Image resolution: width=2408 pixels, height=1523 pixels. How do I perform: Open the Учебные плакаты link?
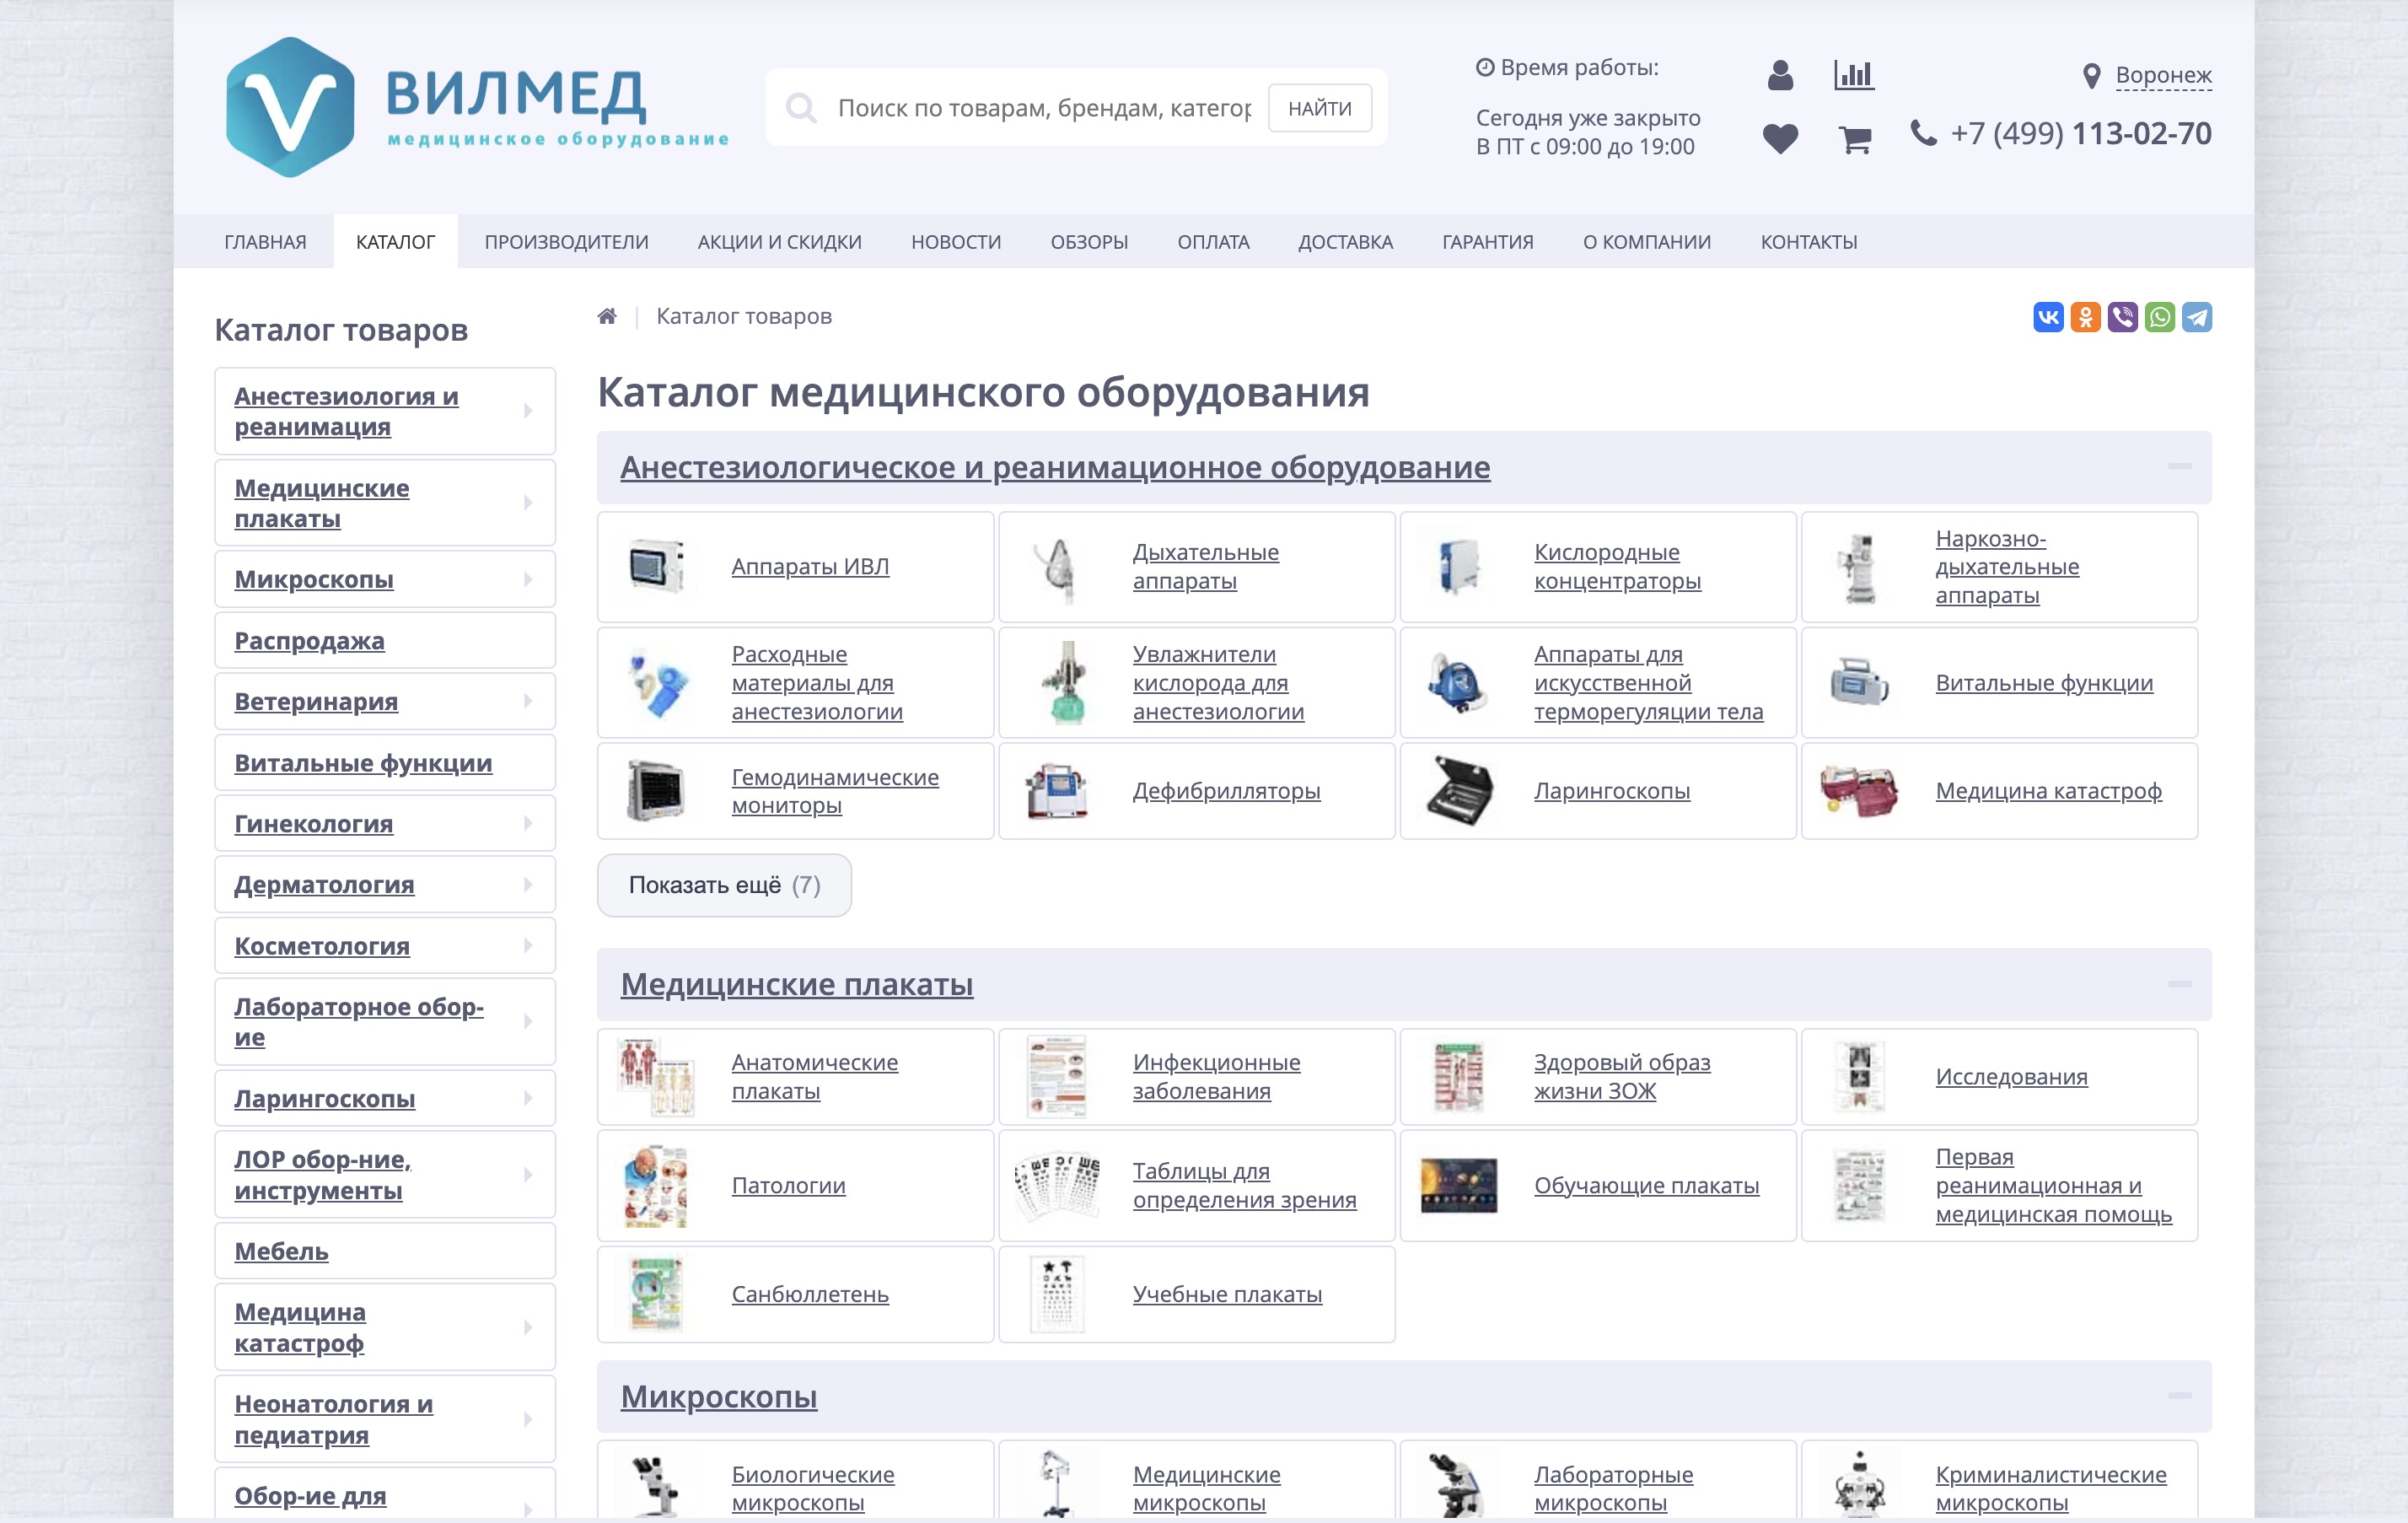[1227, 1294]
